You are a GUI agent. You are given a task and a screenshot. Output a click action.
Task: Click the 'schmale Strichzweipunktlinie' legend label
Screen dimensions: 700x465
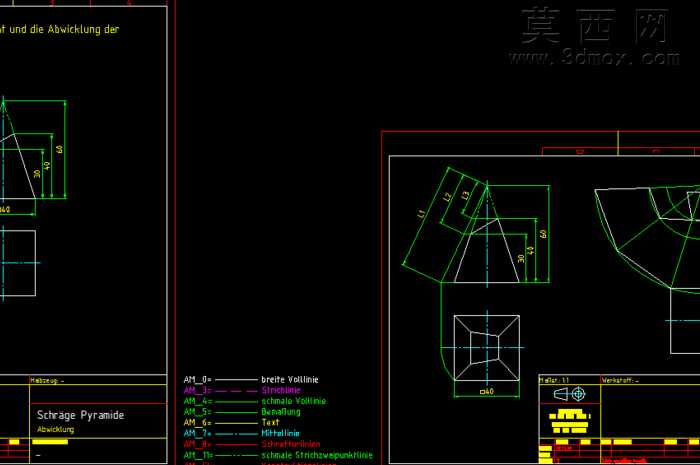point(317,455)
